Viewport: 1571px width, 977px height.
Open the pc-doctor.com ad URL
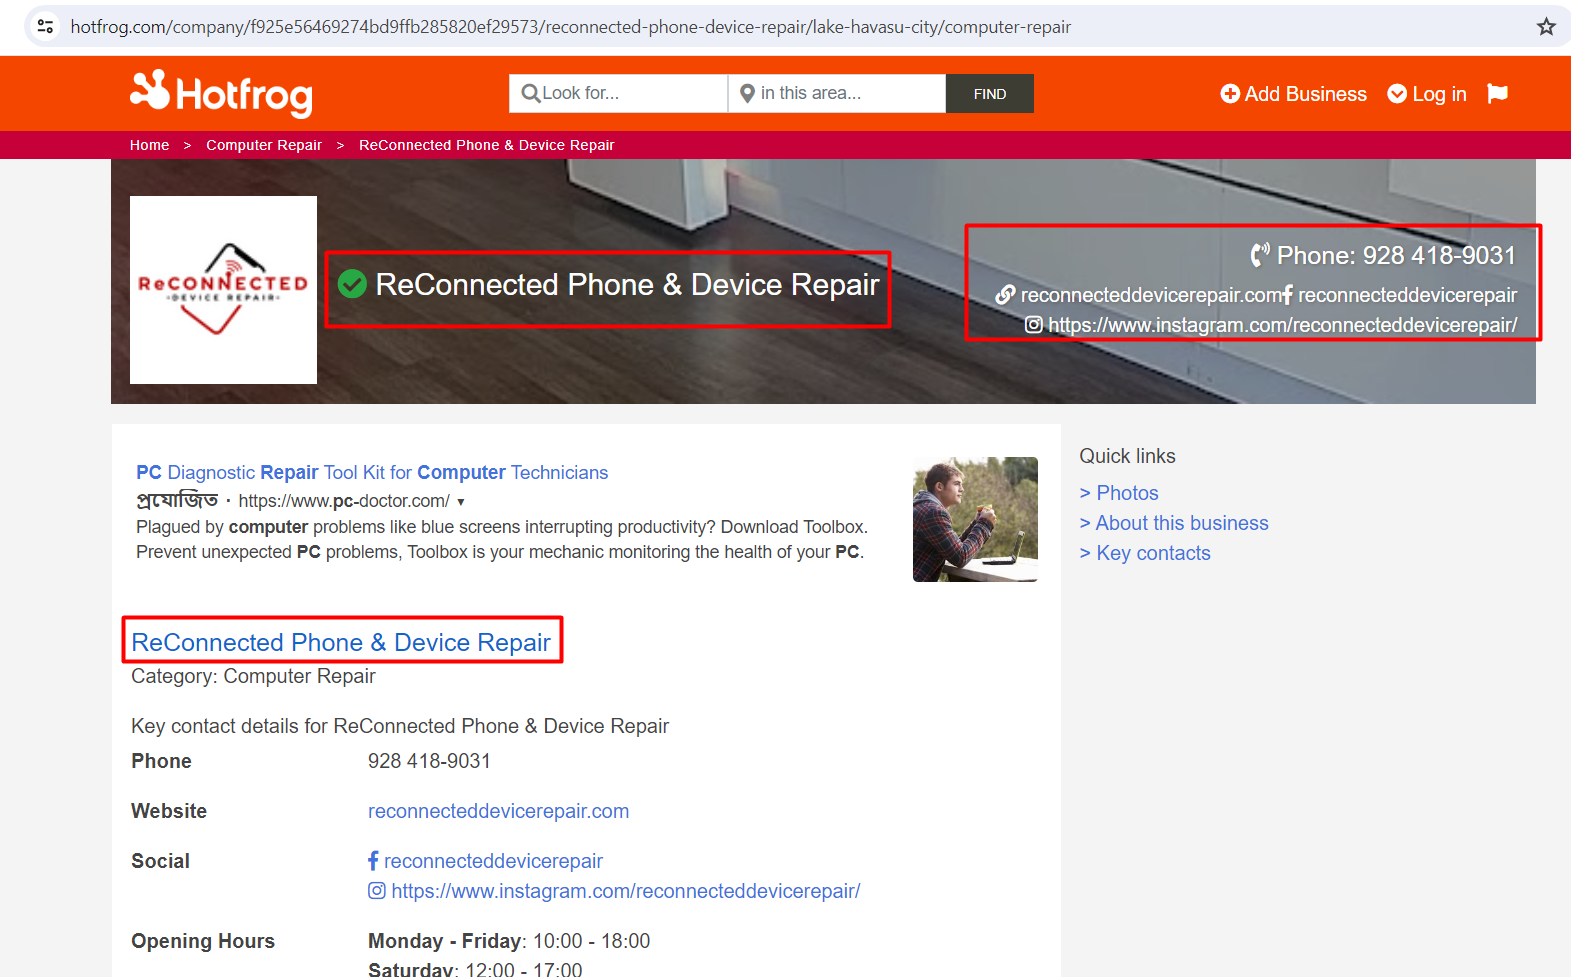click(344, 501)
